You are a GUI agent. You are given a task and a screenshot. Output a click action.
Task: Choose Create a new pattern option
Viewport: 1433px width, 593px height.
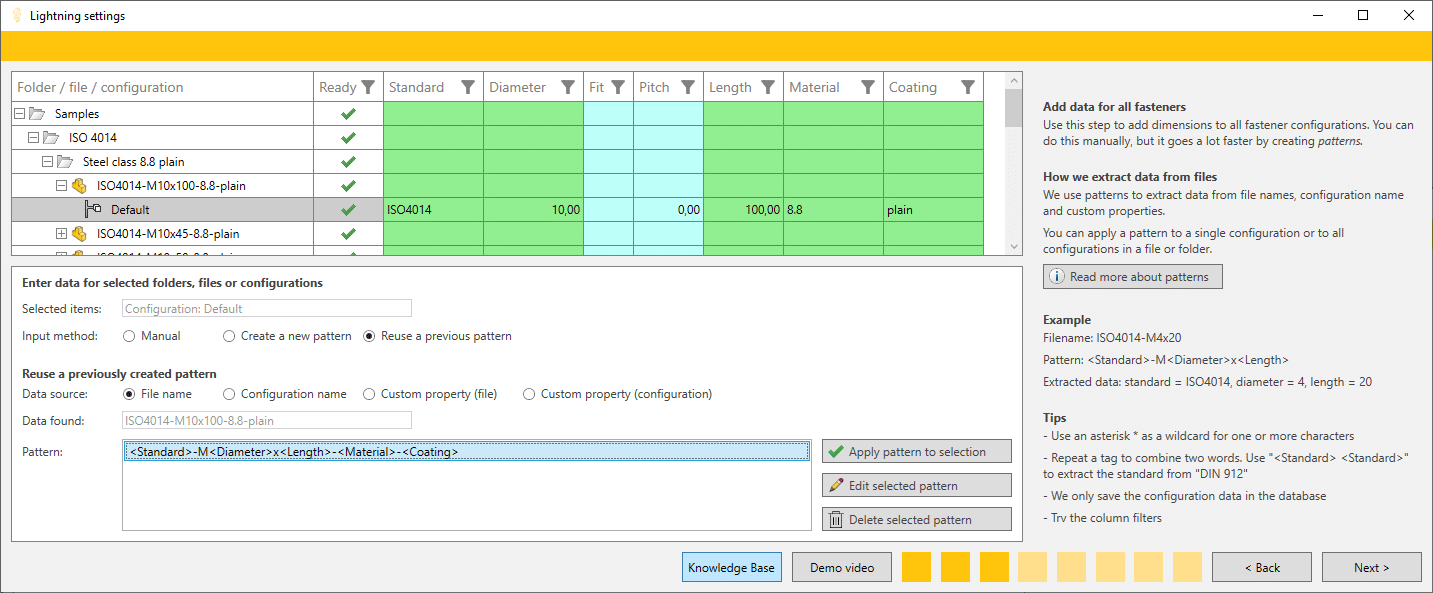point(229,336)
